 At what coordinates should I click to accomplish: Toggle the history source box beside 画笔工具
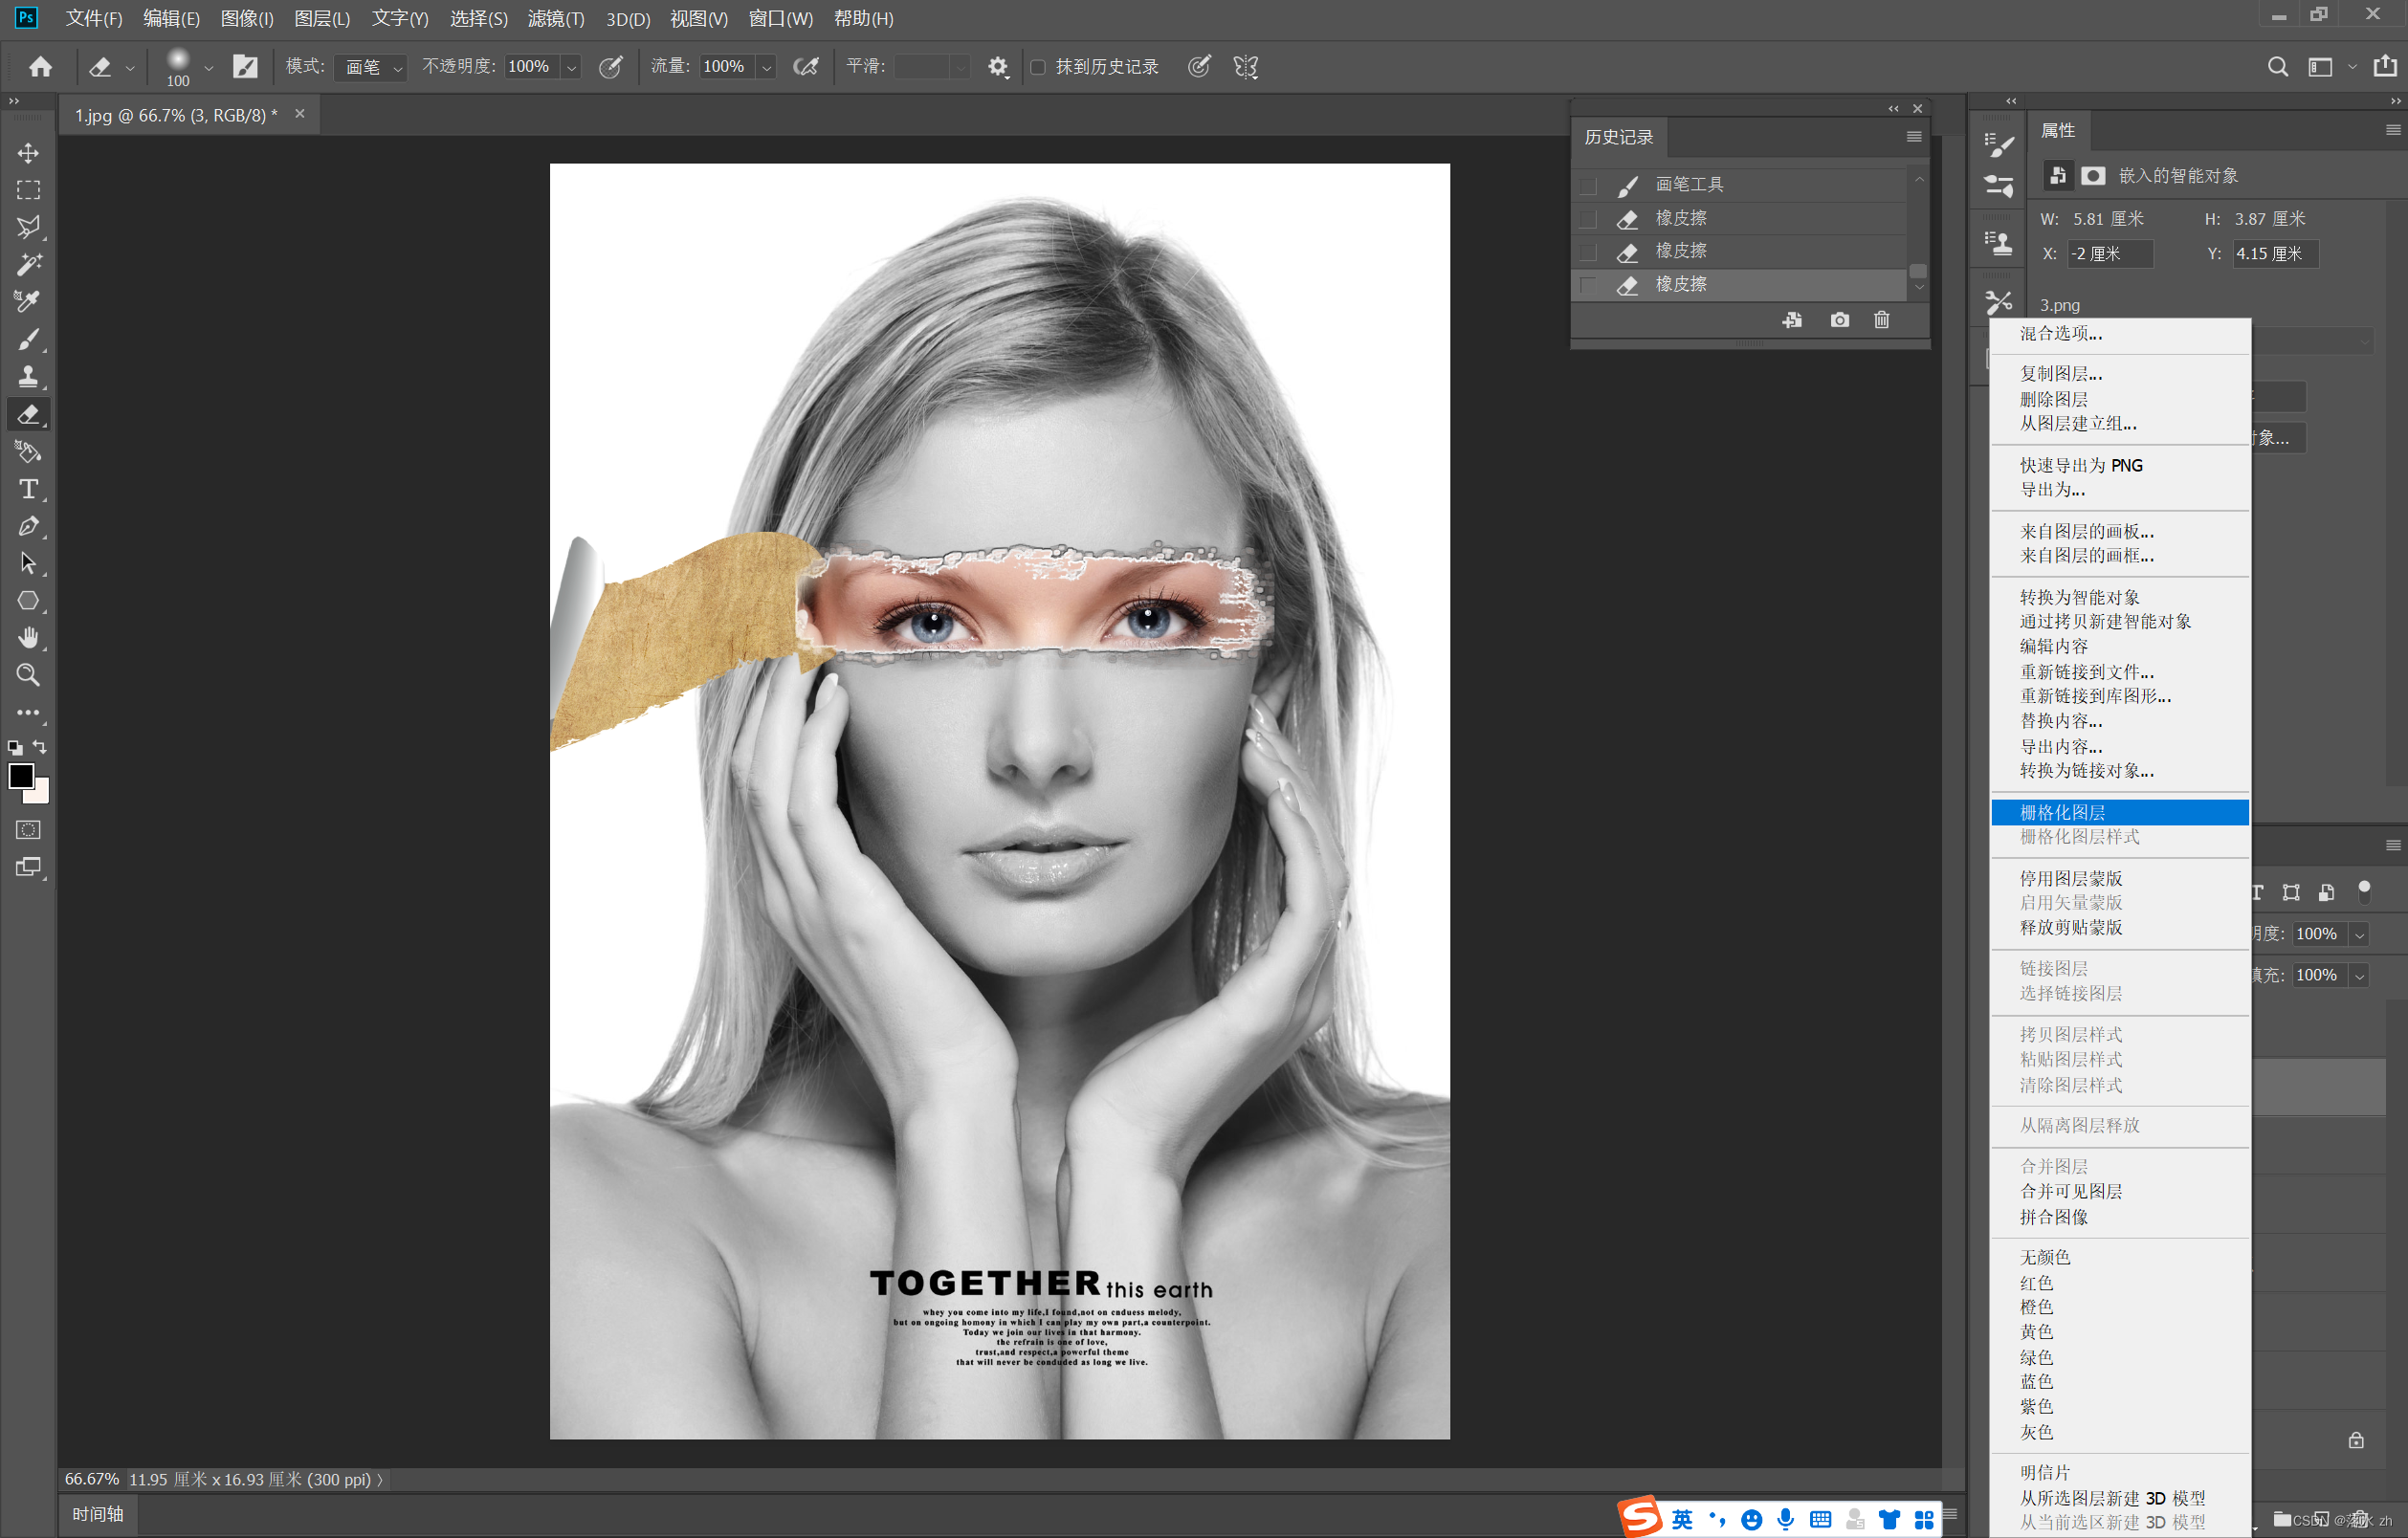coord(1588,185)
